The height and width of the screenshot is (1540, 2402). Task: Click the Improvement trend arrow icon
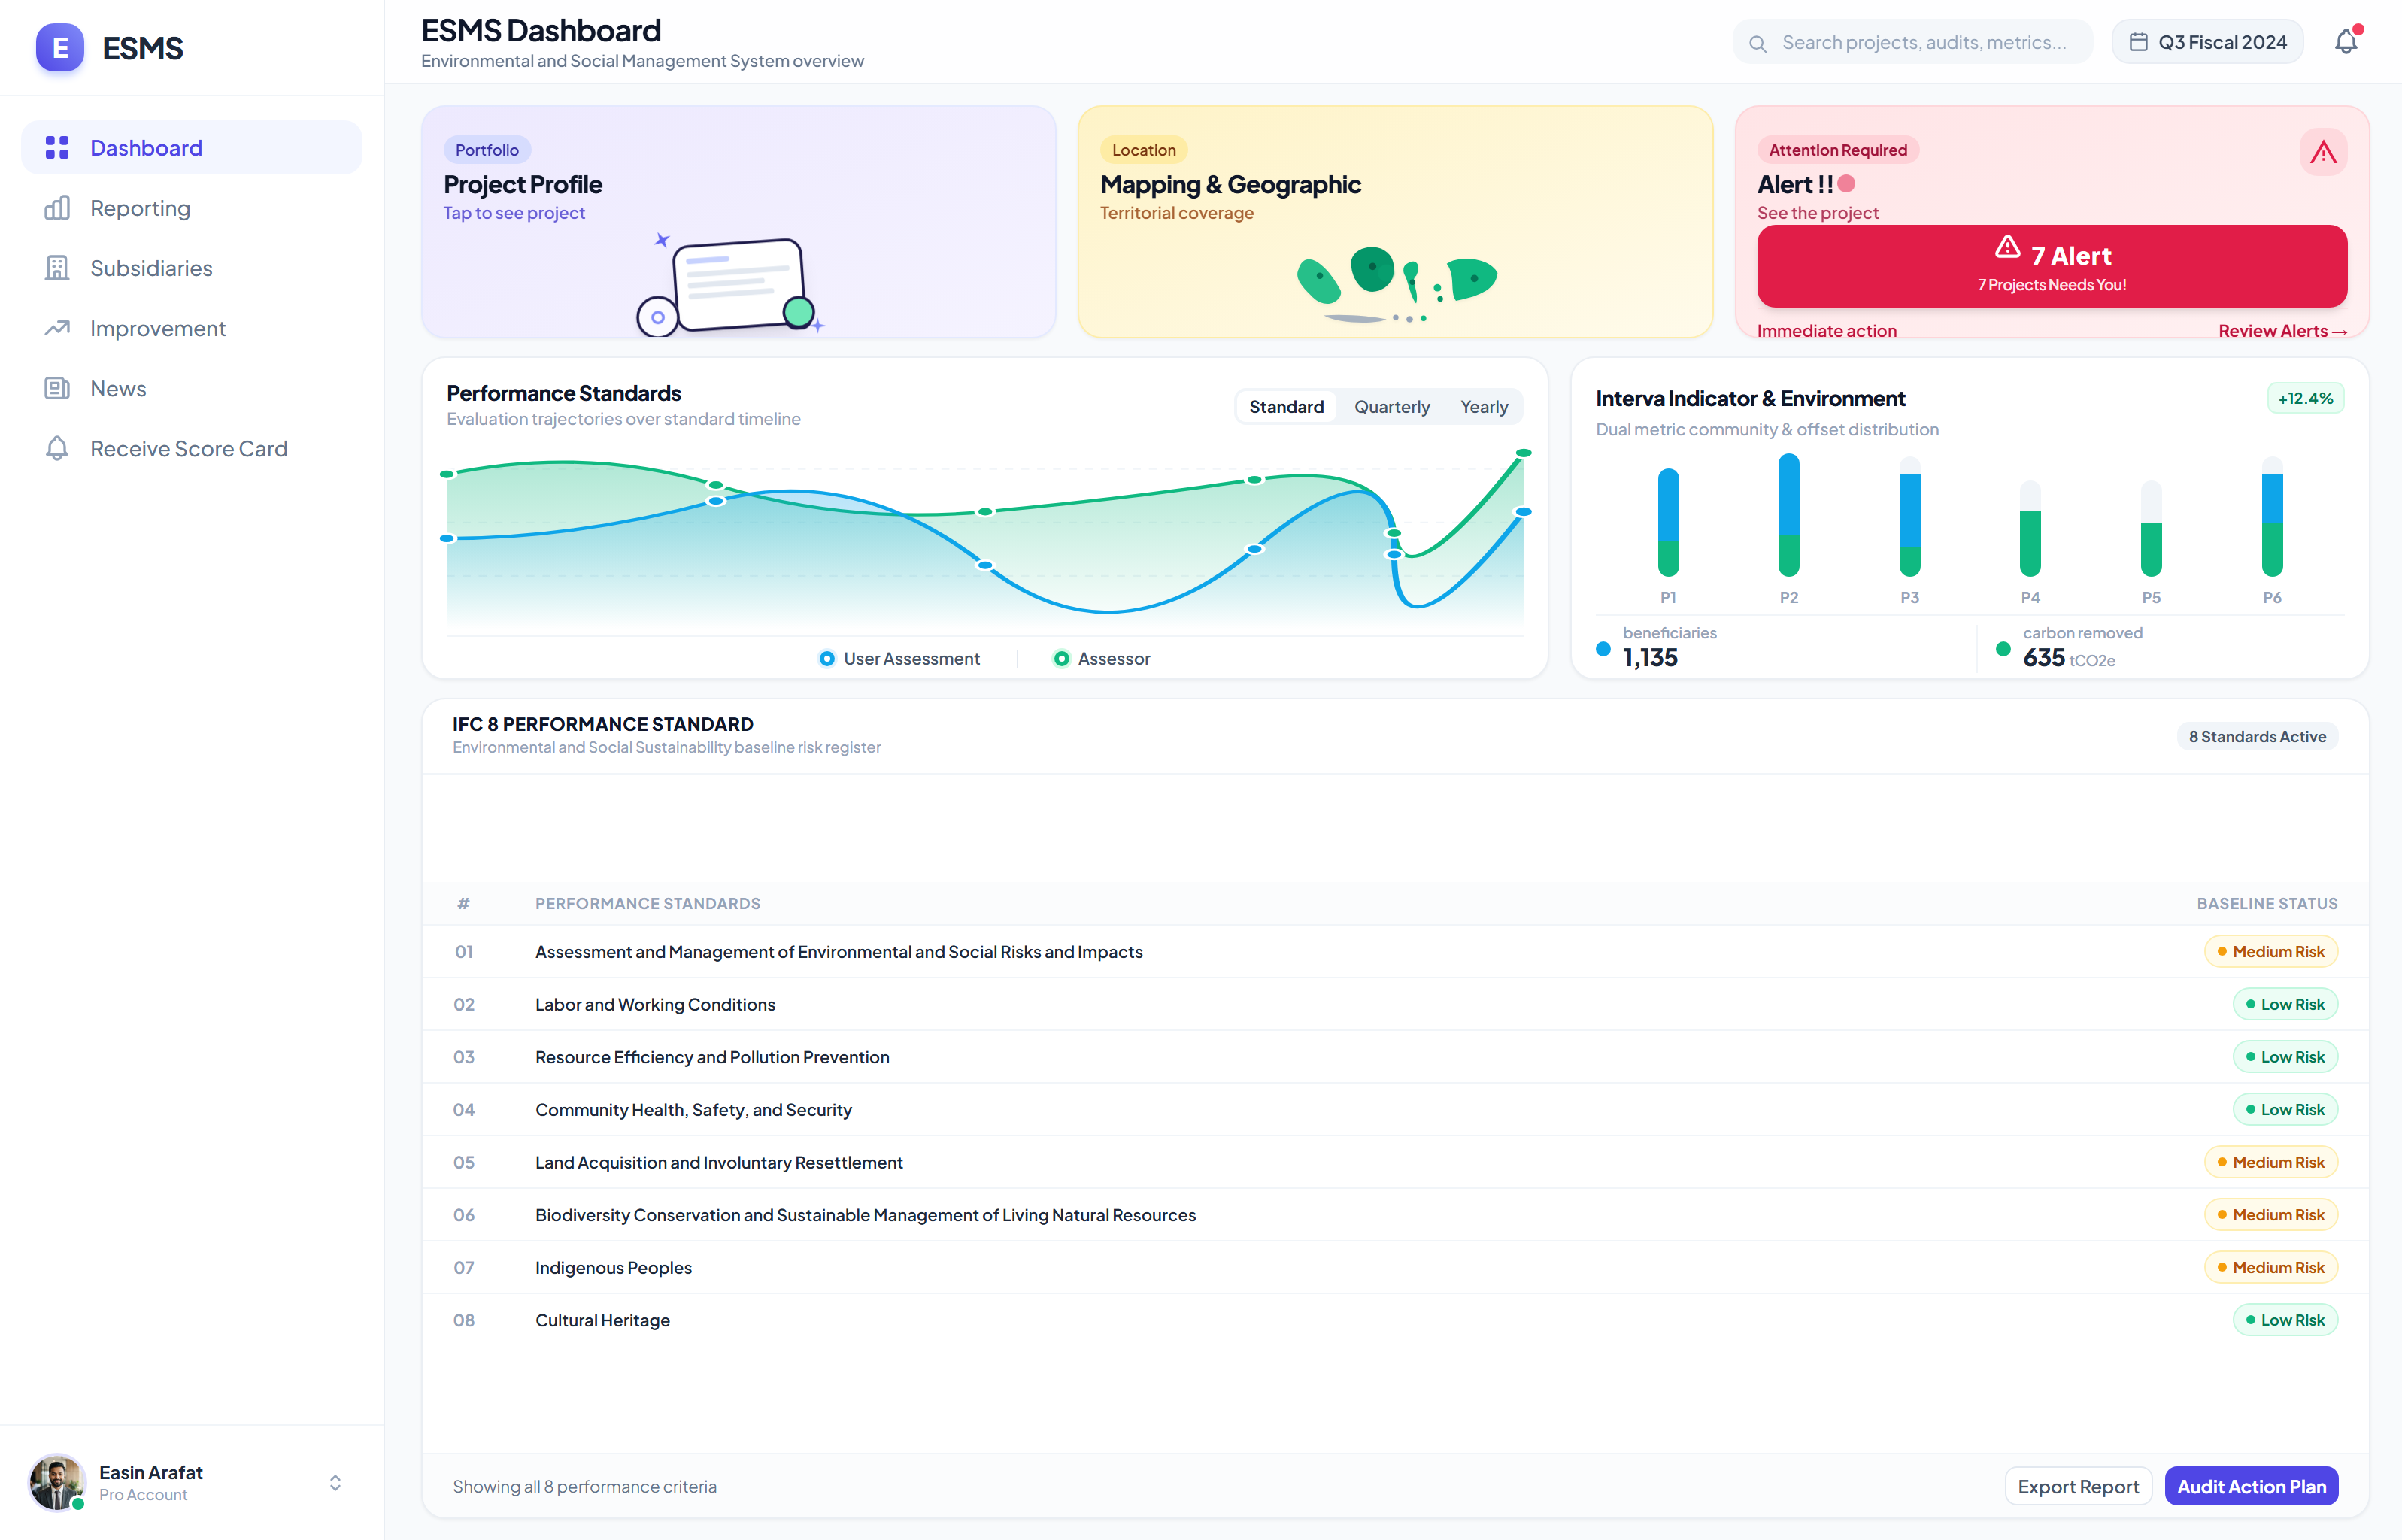pos(57,328)
